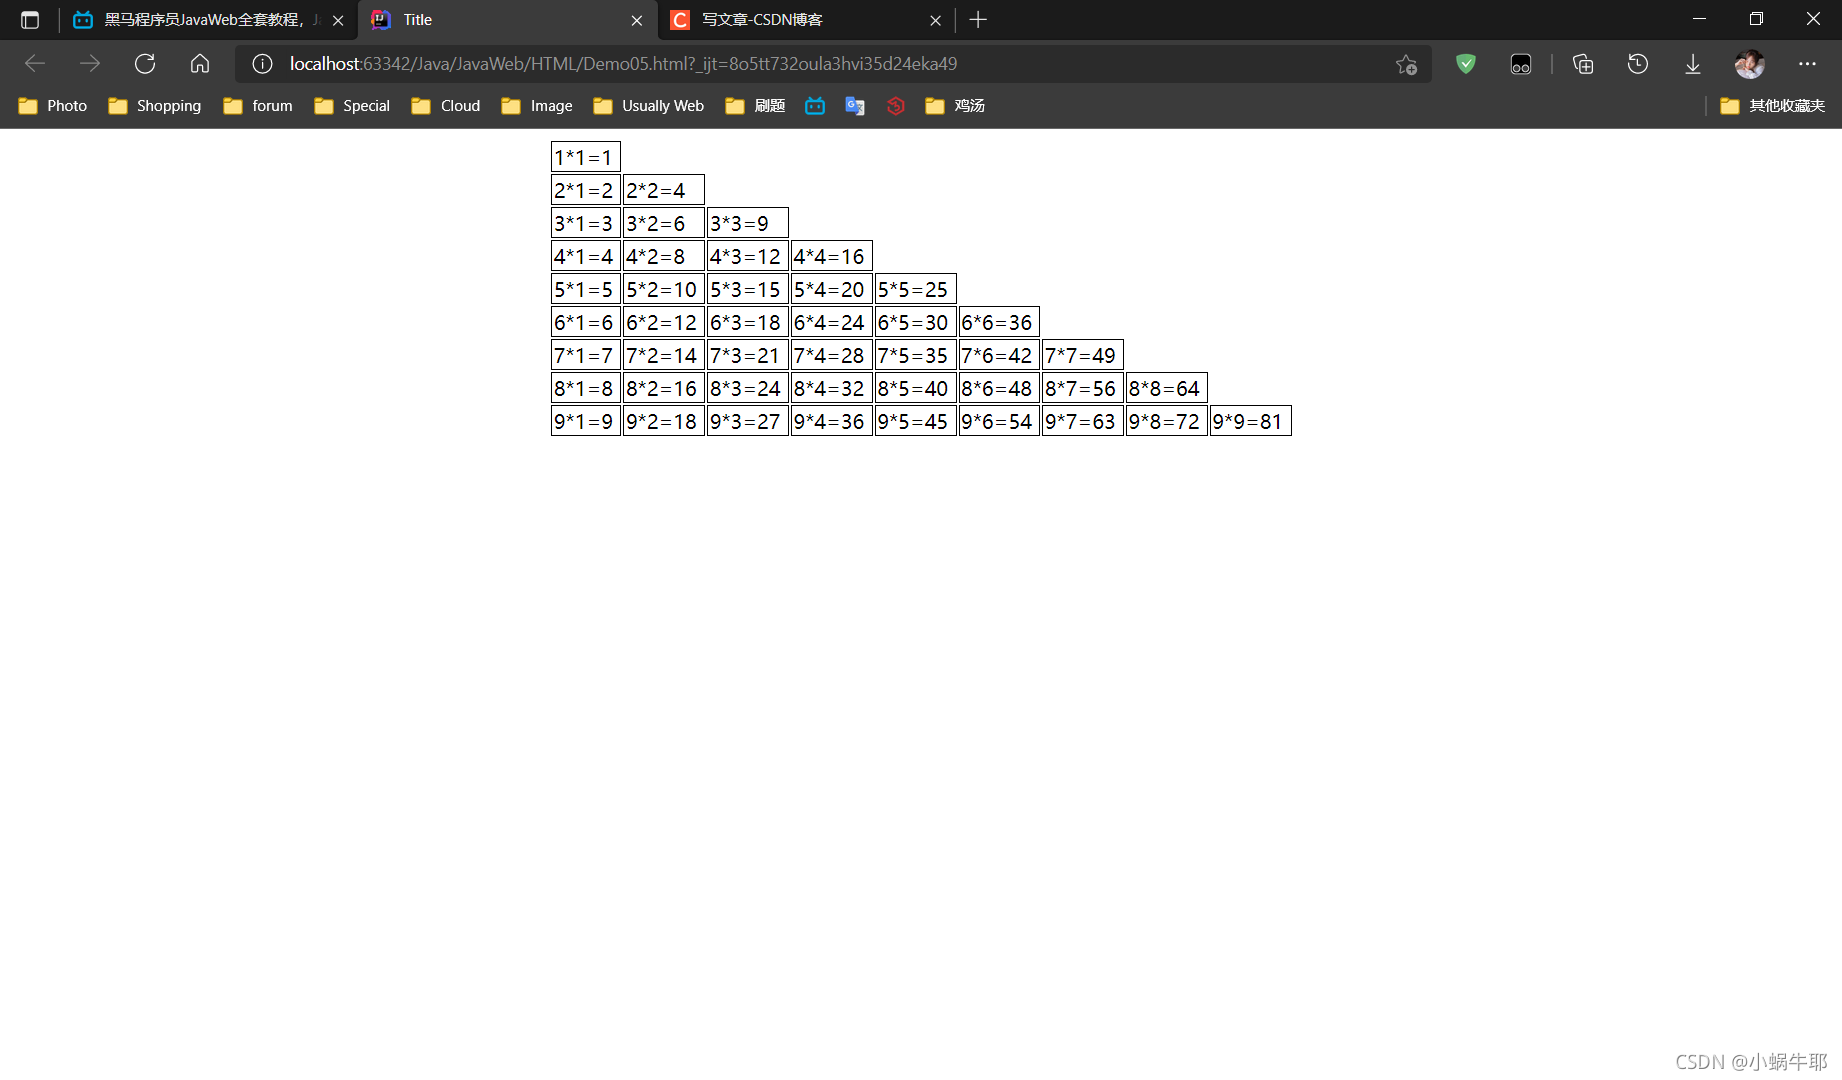Click the 5*2=10 table cell
This screenshot has width=1842, height=1080.
pos(664,289)
